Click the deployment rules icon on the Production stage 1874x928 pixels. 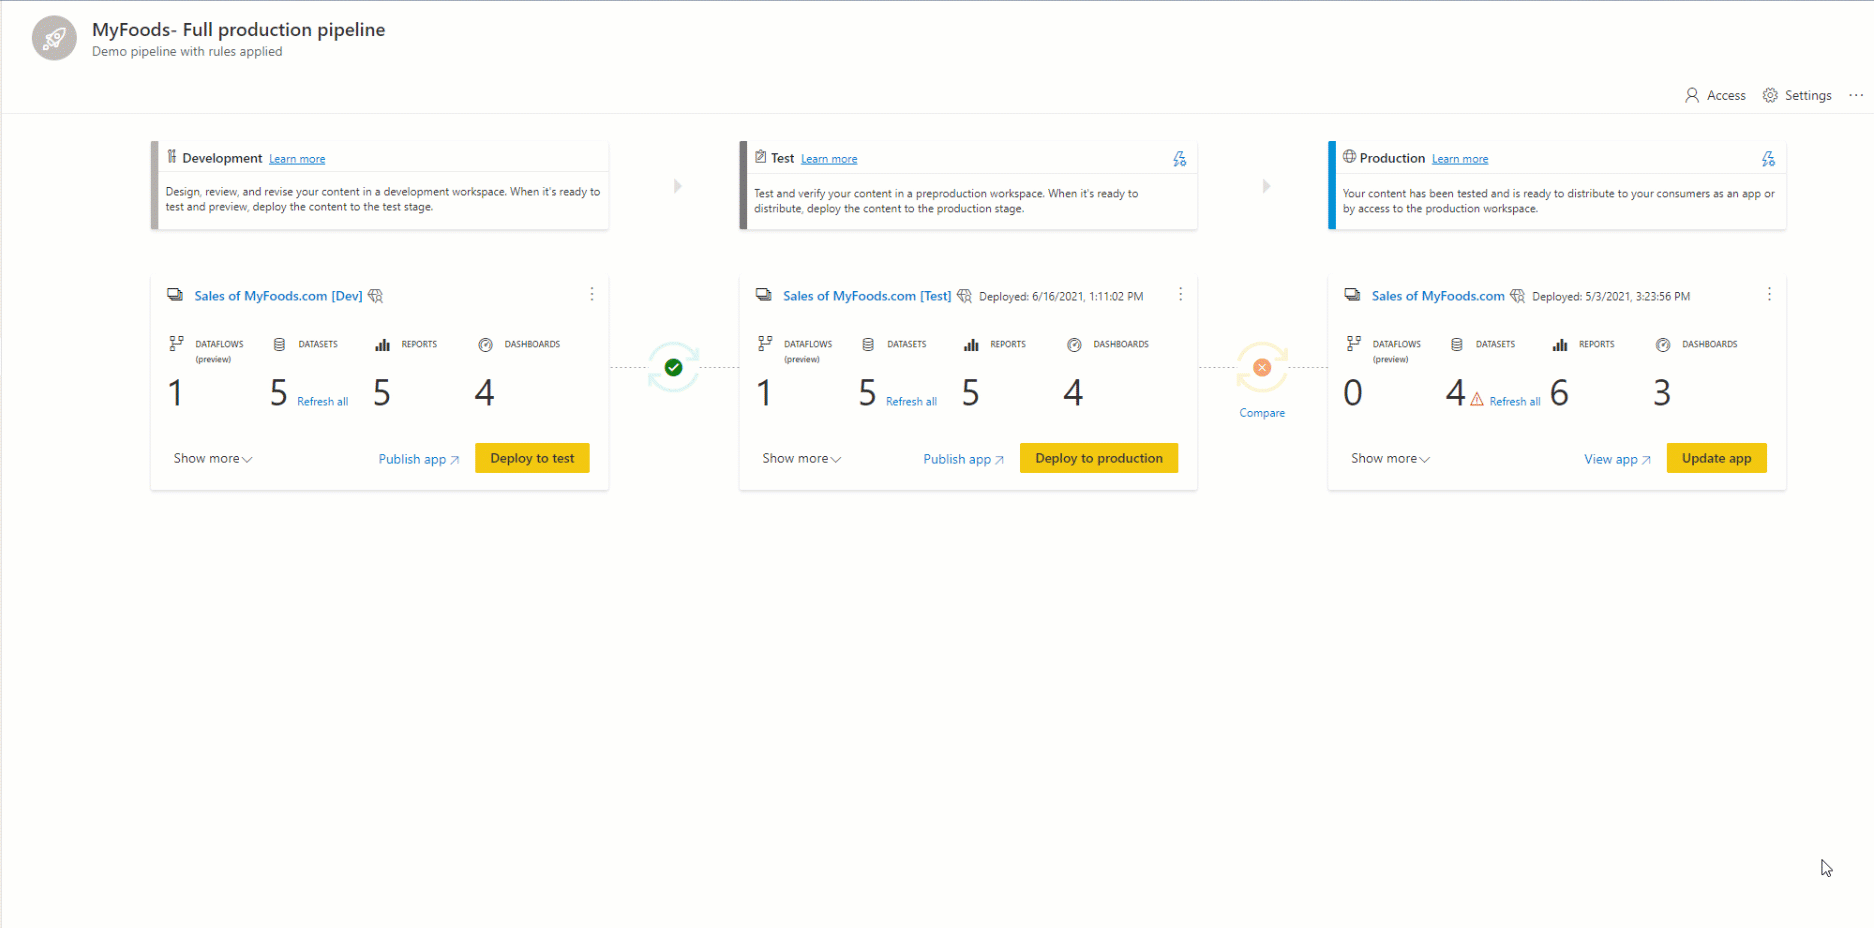point(1768,158)
